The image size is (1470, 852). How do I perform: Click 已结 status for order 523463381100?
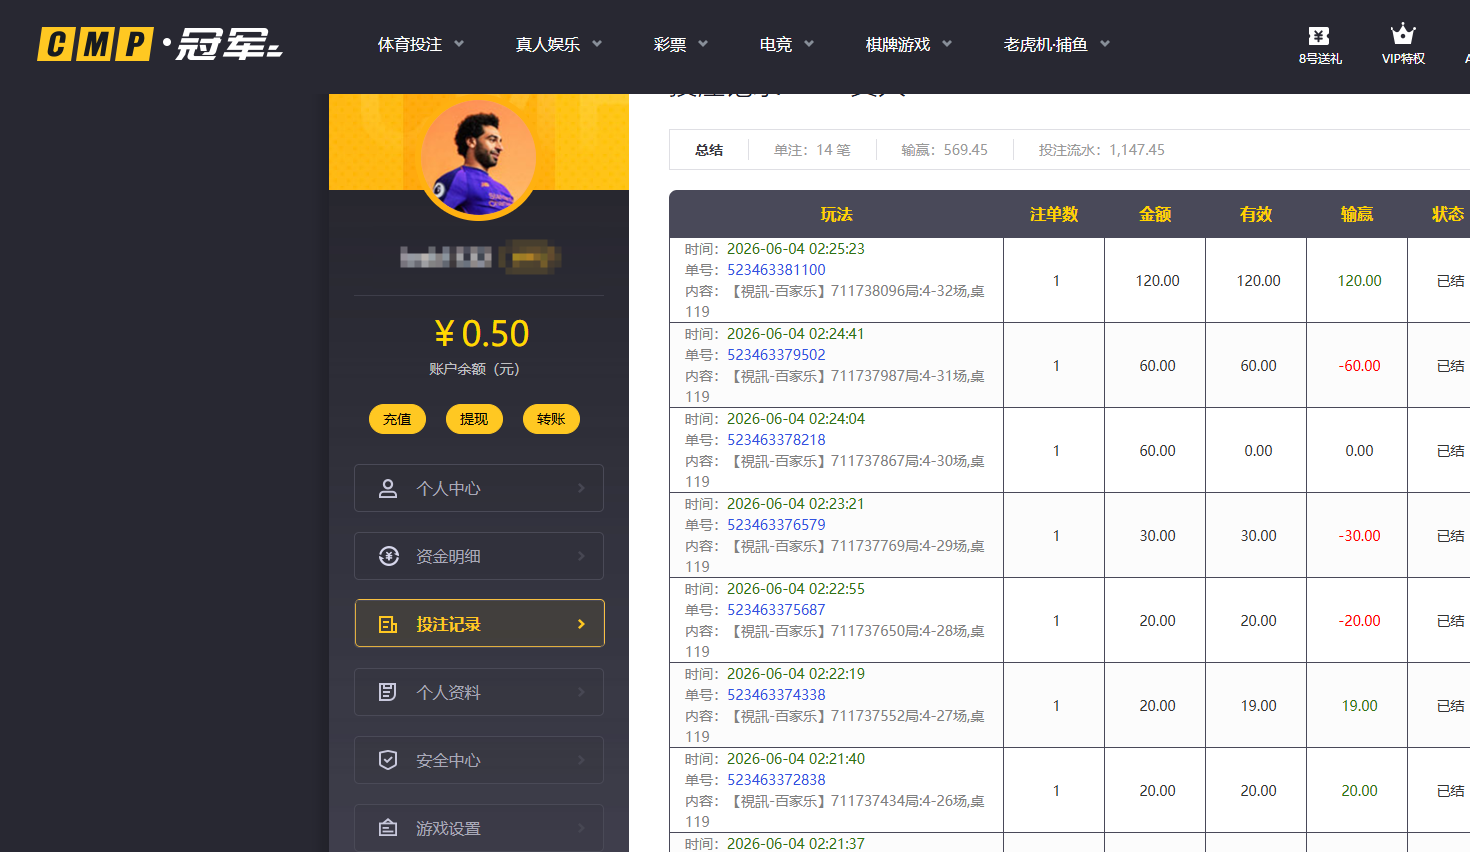pyautogui.click(x=1450, y=281)
